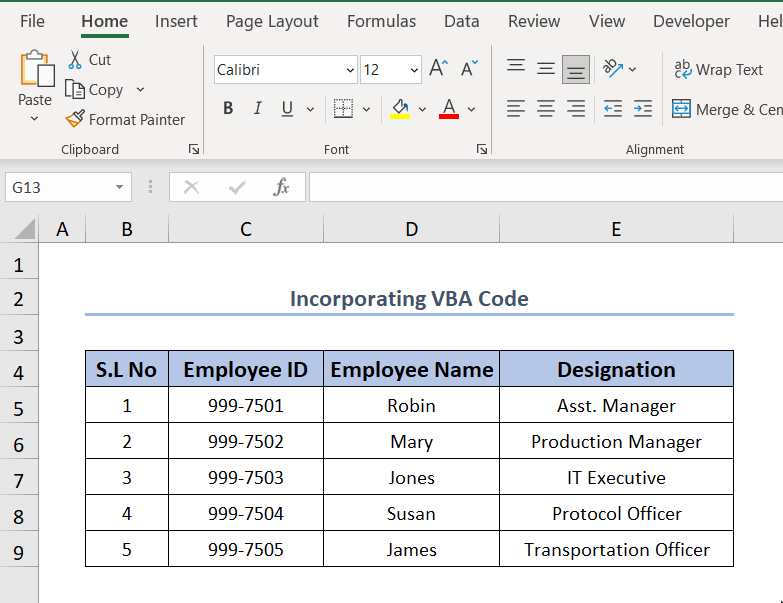783x603 pixels.
Task: Switch to the Formulas tab
Action: point(382,21)
